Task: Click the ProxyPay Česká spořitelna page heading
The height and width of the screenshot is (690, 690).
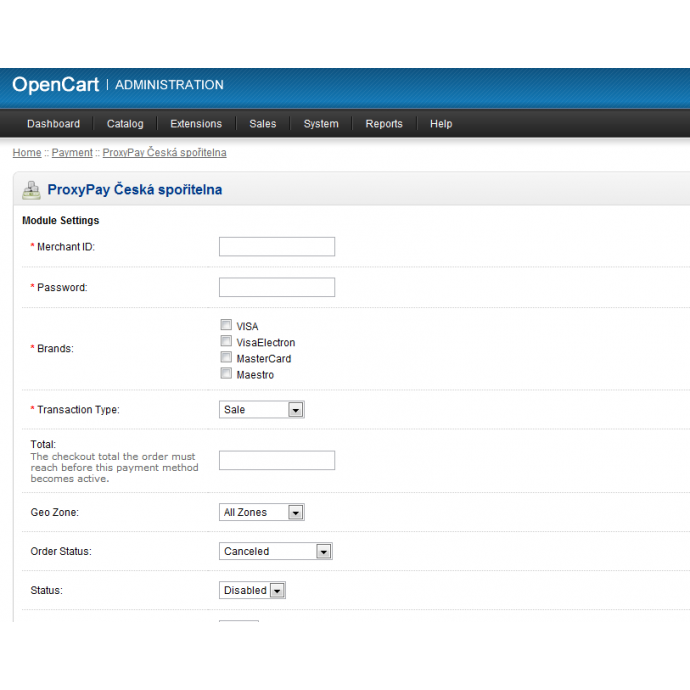Action: coord(135,190)
